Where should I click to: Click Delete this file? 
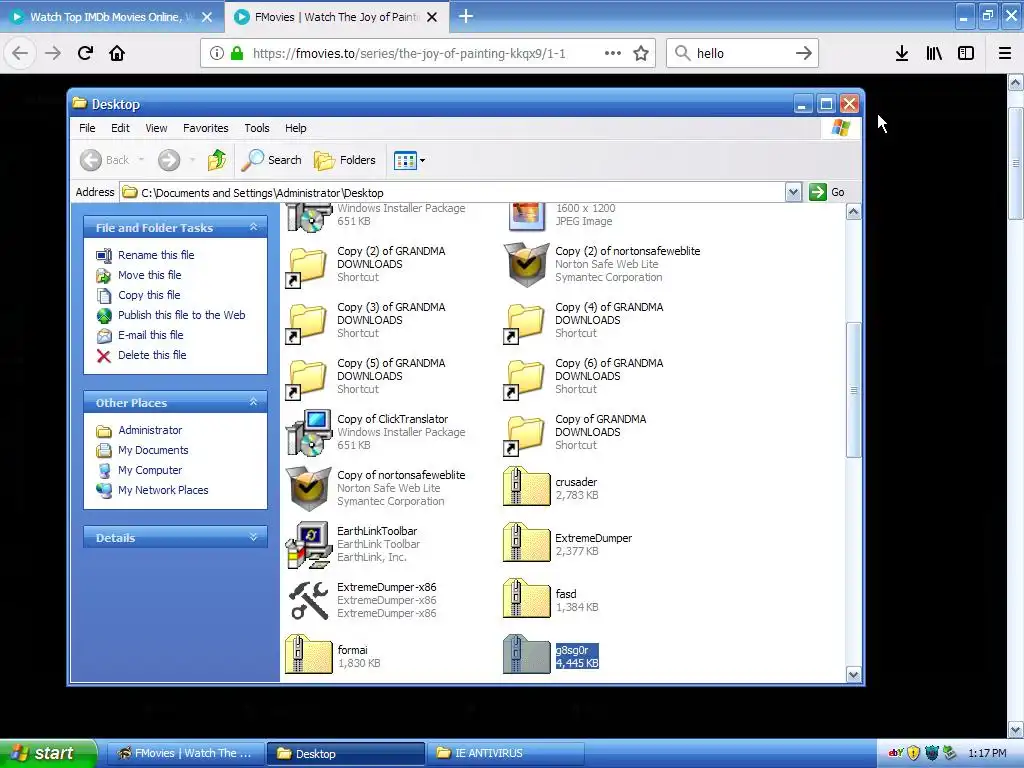(152, 355)
